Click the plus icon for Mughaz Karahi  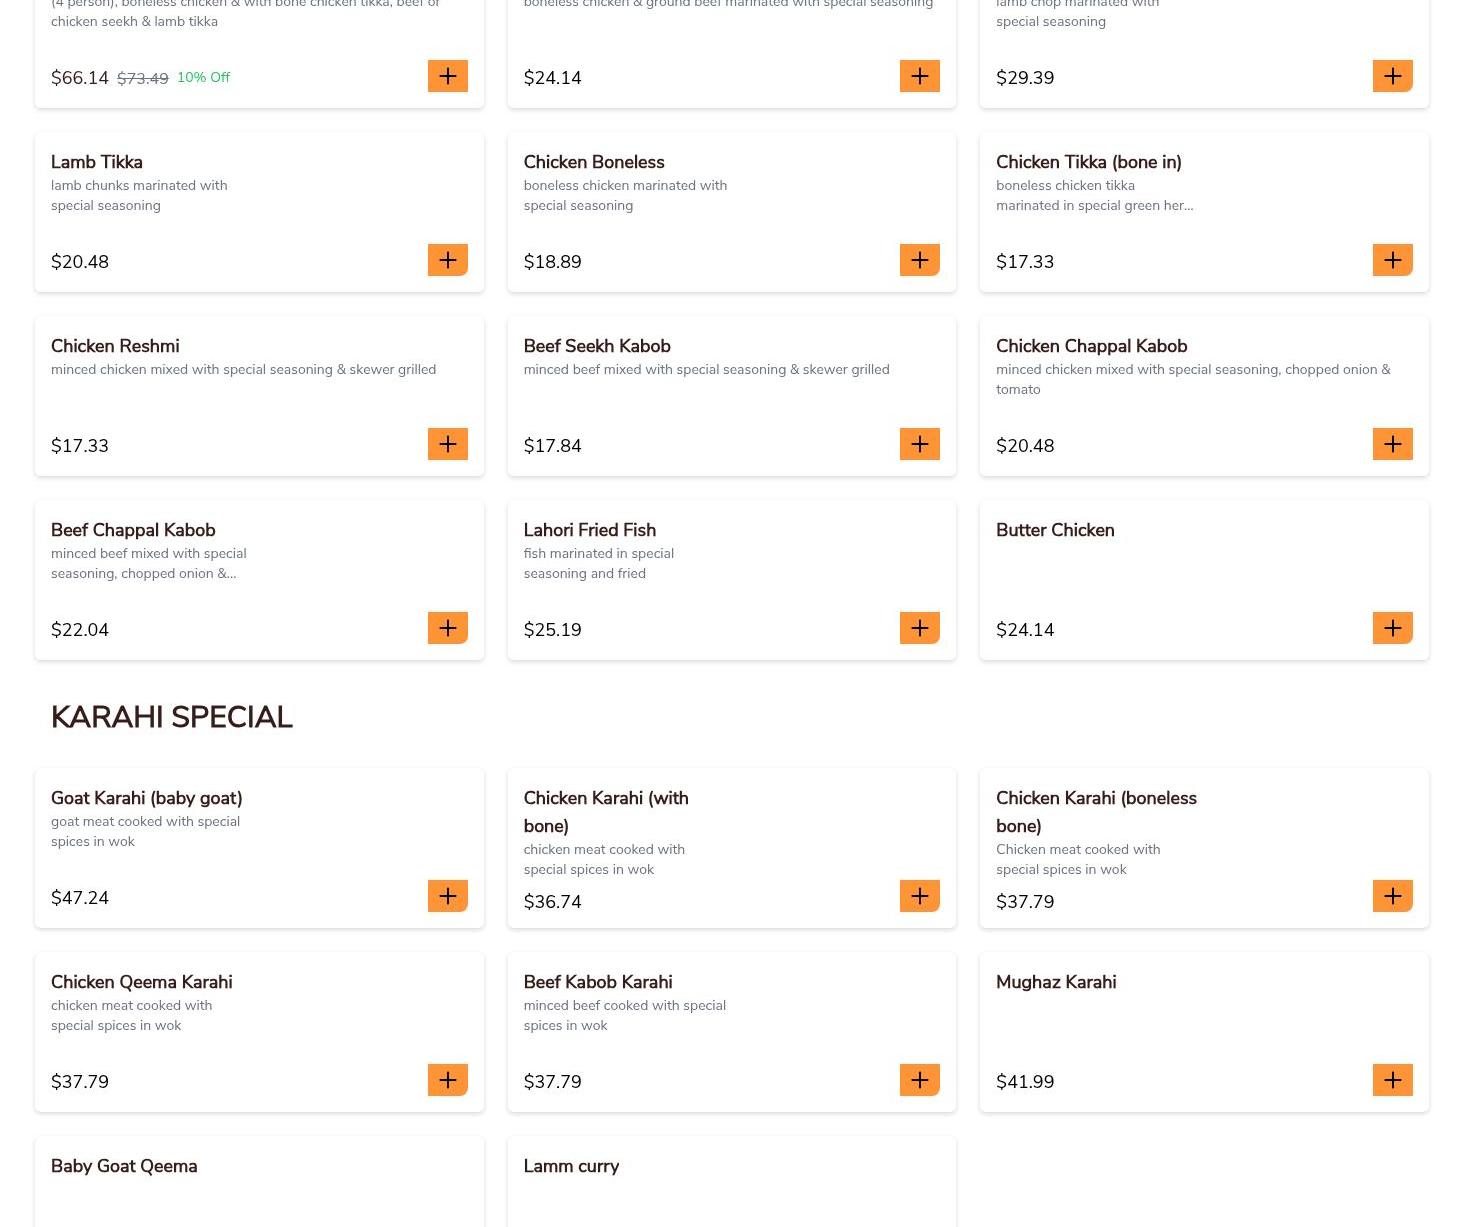(1392, 1080)
